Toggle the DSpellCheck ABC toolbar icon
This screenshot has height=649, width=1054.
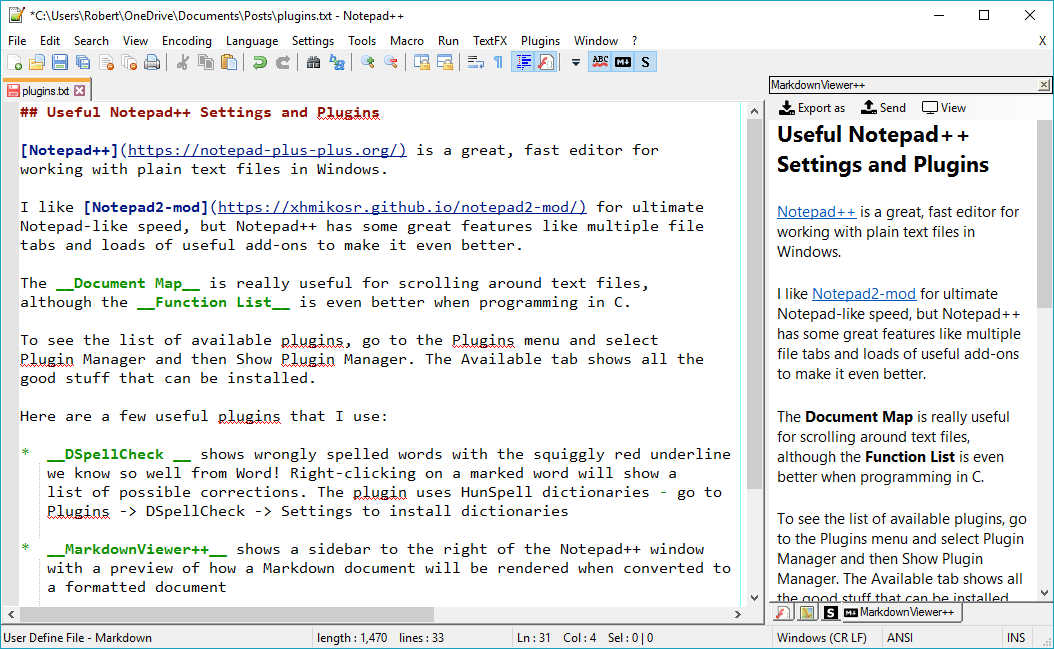(x=600, y=63)
